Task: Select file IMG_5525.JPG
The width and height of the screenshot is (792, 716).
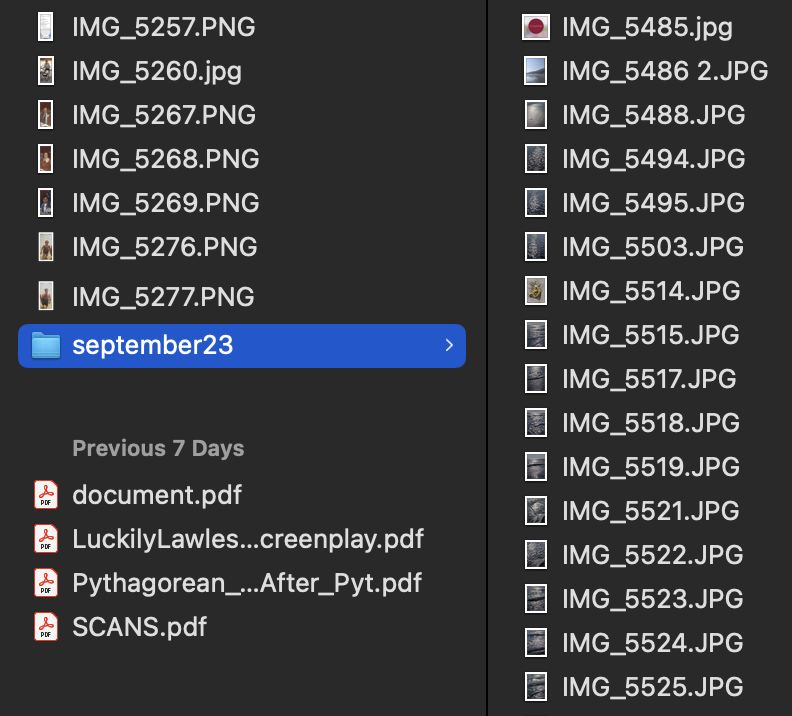Action: coord(652,687)
